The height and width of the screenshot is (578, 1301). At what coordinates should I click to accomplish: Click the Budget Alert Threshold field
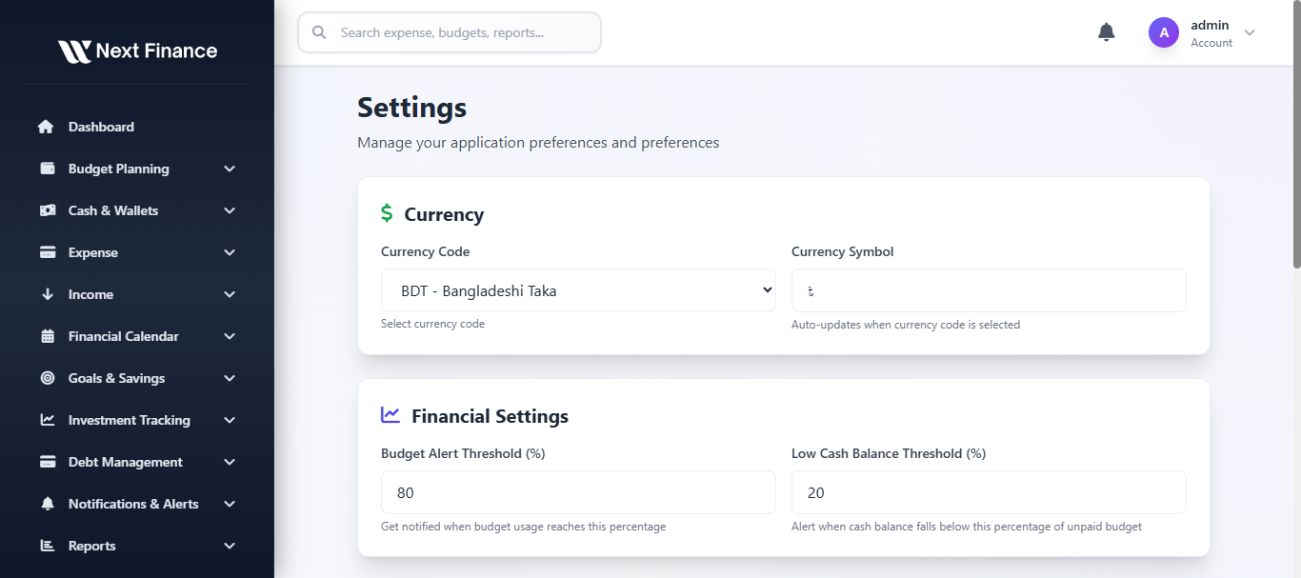(578, 493)
